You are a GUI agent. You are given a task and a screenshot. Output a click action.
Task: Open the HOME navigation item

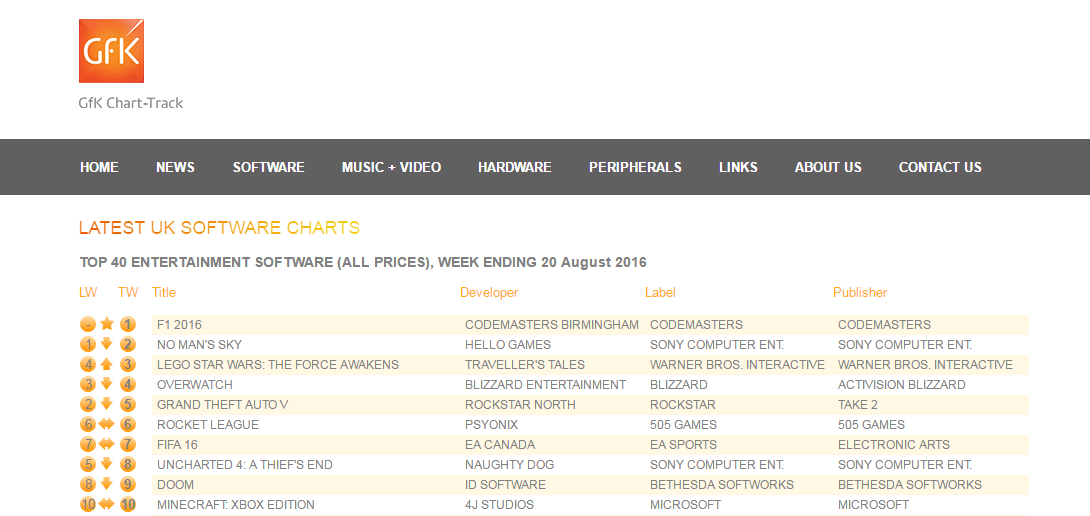99,167
